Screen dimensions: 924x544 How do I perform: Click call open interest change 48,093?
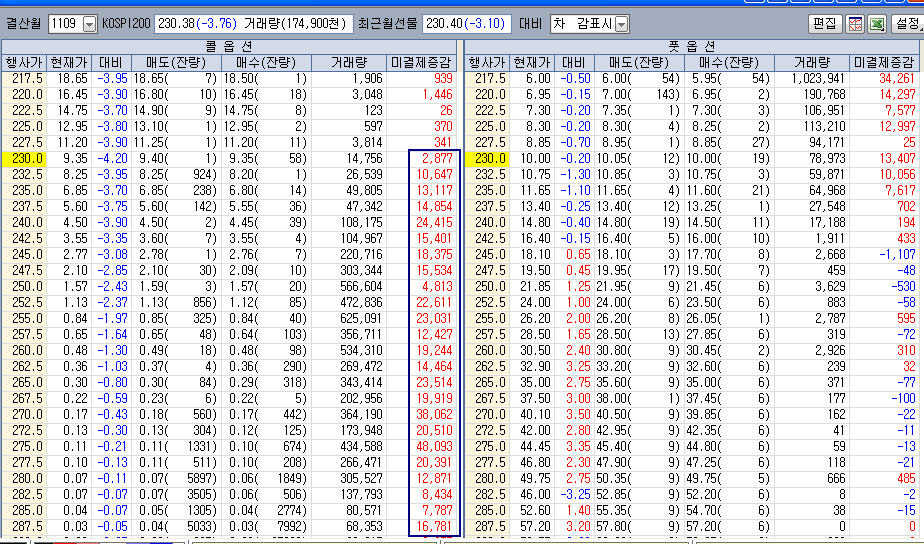tap(434, 446)
